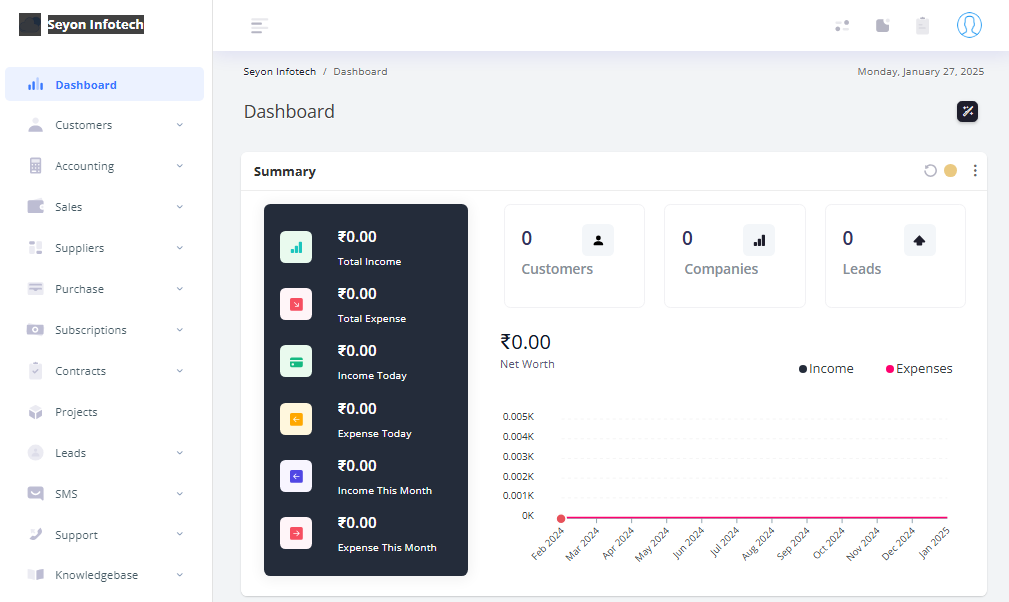
Task: Click the magic wand customize button
Action: tap(967, 111)
